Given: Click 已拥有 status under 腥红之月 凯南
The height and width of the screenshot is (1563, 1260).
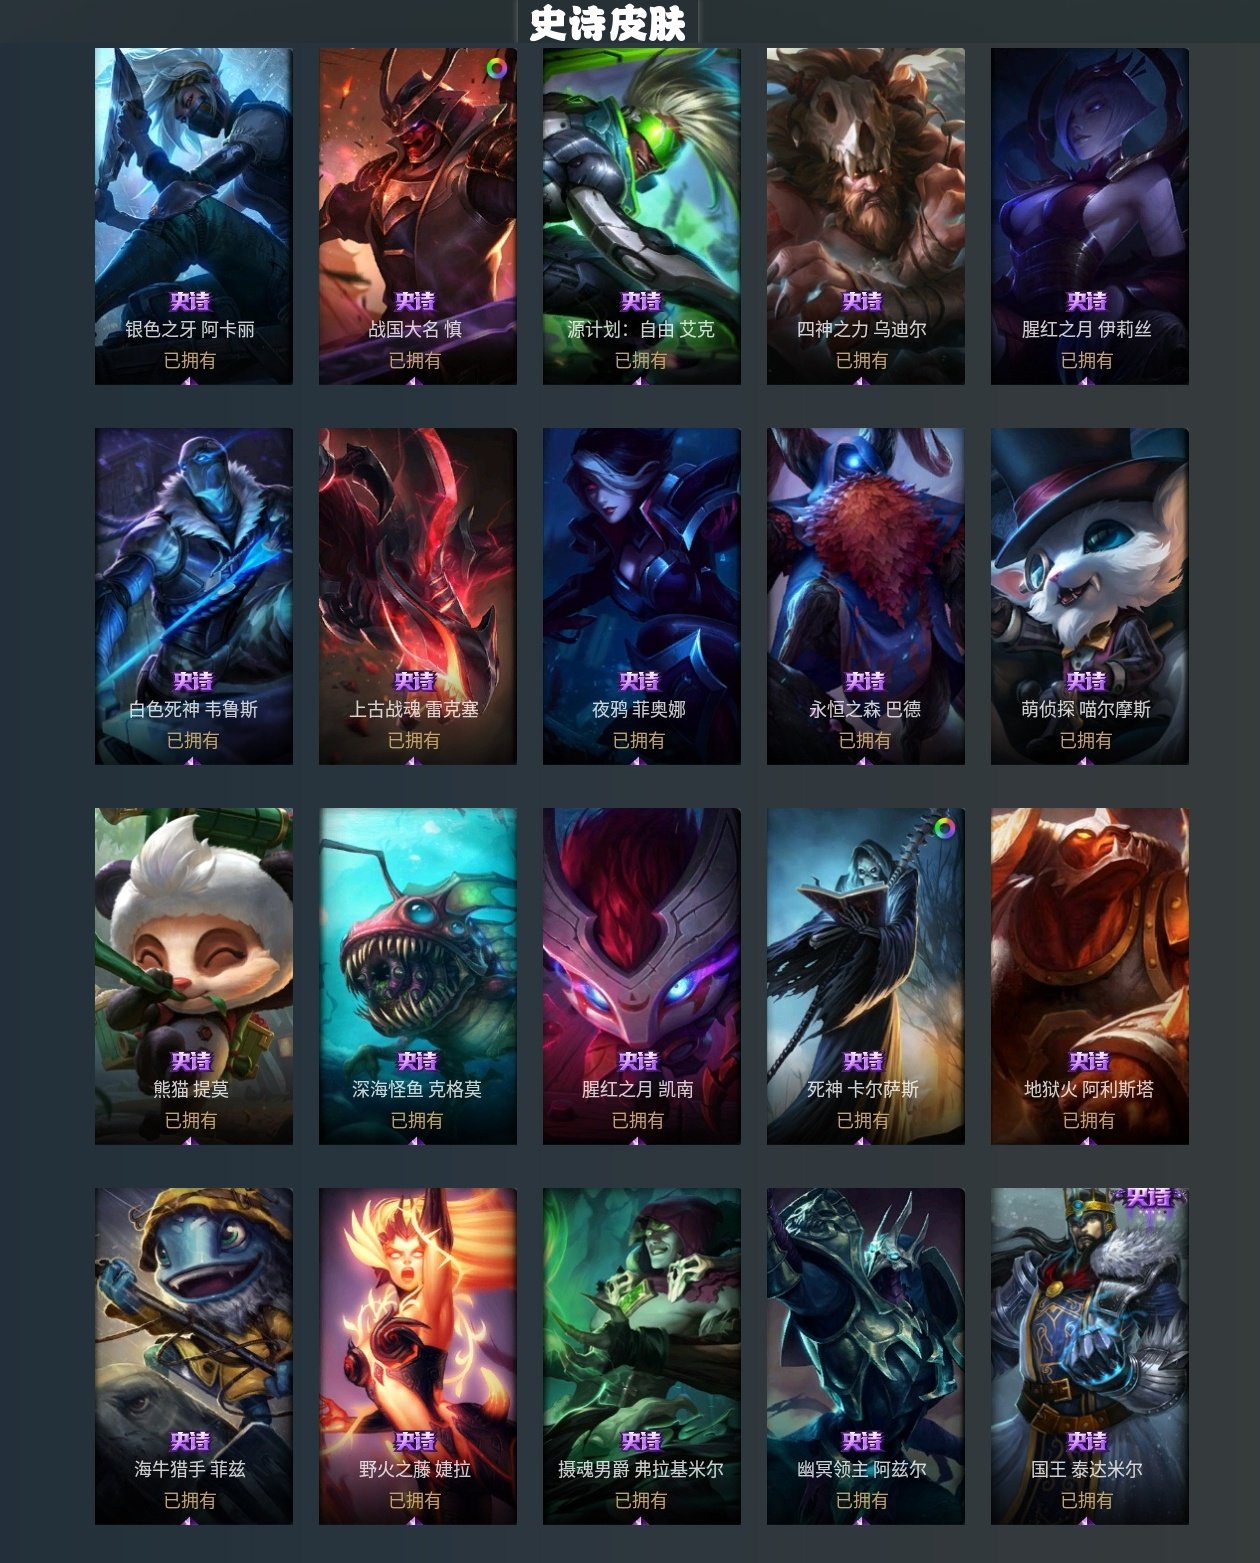Looking at the screenshot, I should pyautogui.click(x=638, y=1120).
